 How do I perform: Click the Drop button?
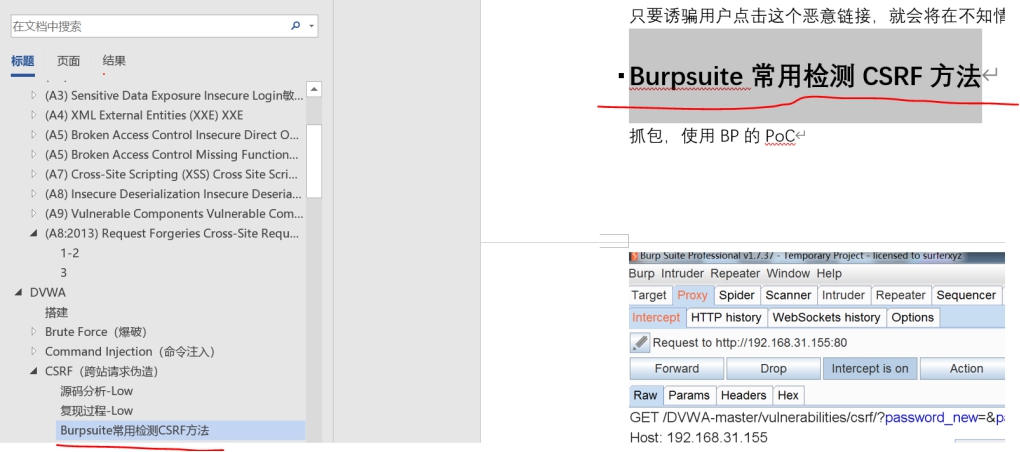pyautogui.click(x=773, y=369)
